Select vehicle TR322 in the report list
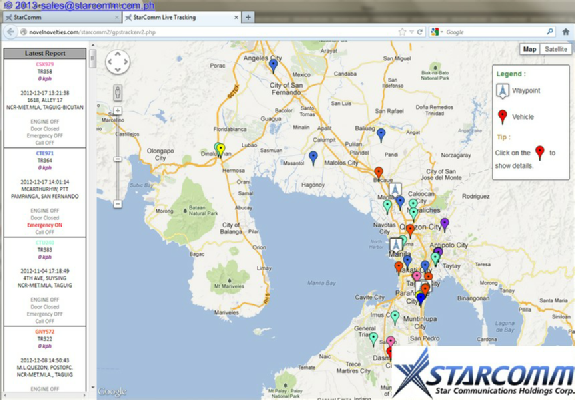Screen dimensions: 575x400 tap(45, 339)
